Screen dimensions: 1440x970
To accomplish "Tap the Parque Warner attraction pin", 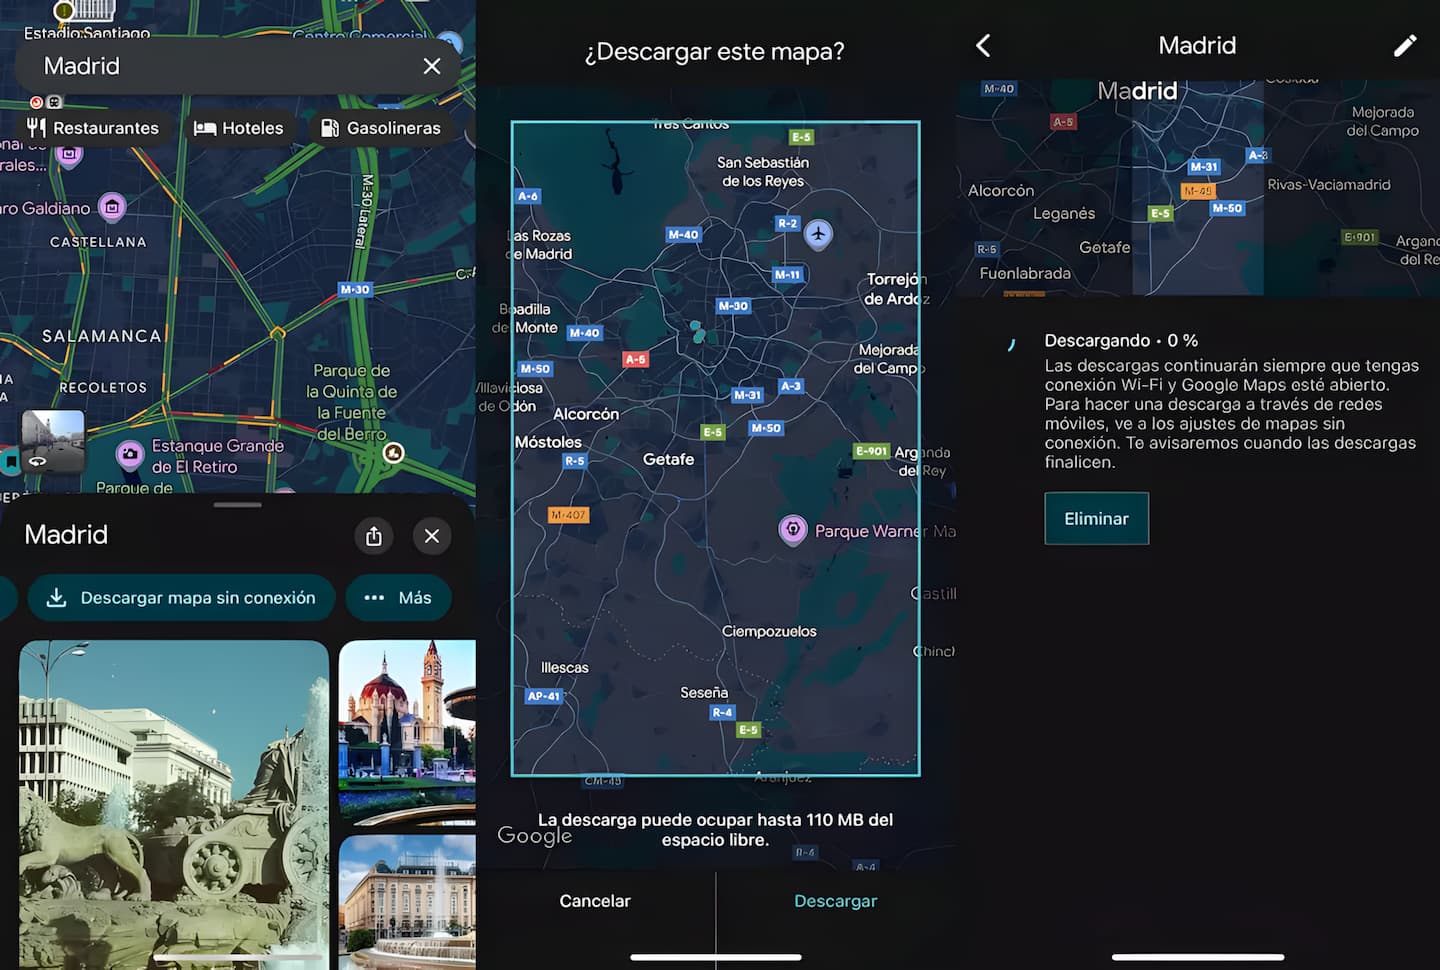I will pos(793,529).
